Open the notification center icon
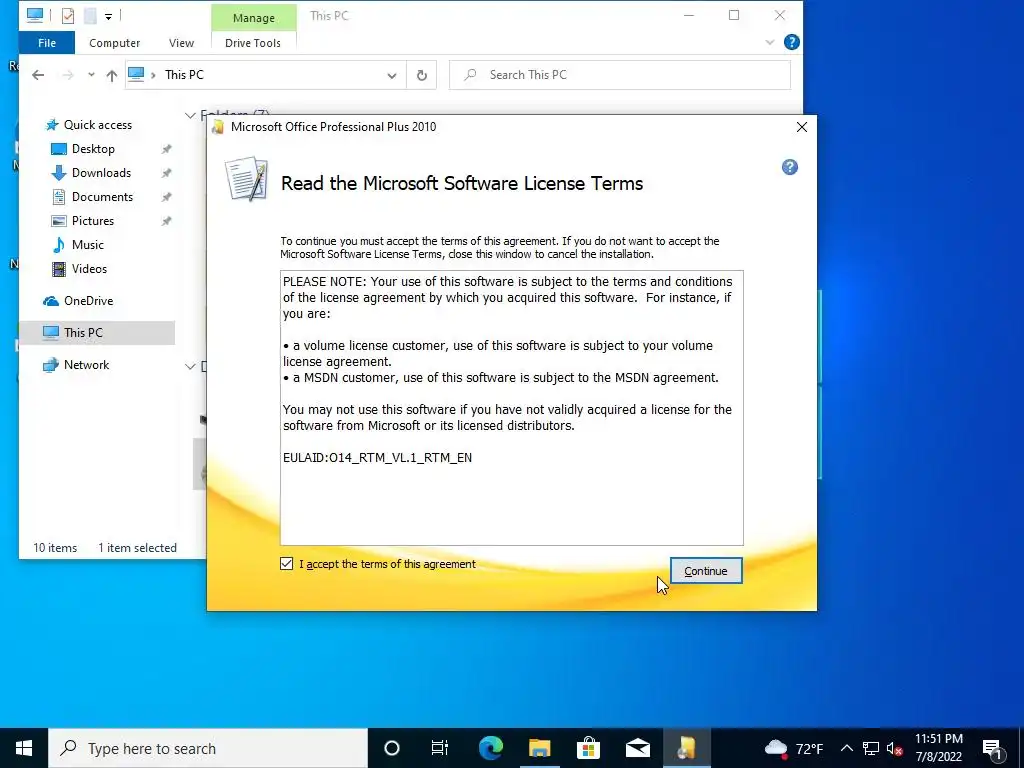1024x768 pixels. pos(991,748)
